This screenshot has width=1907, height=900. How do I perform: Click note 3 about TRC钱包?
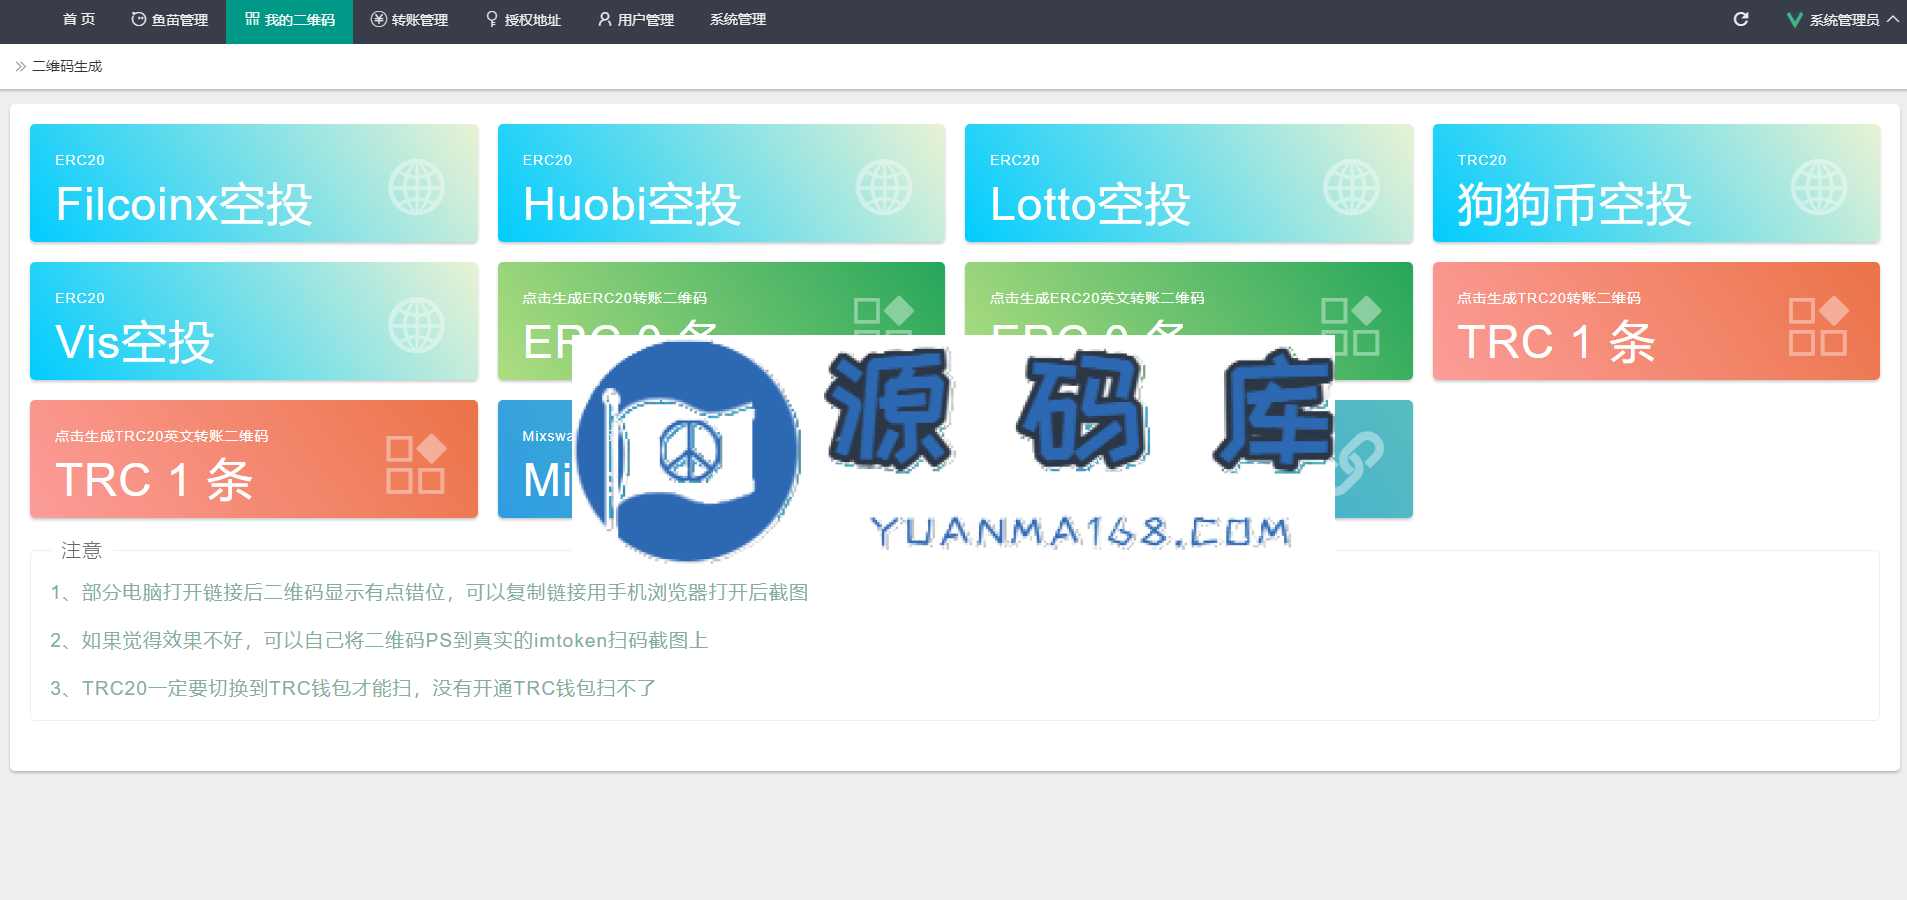[353, 688]
